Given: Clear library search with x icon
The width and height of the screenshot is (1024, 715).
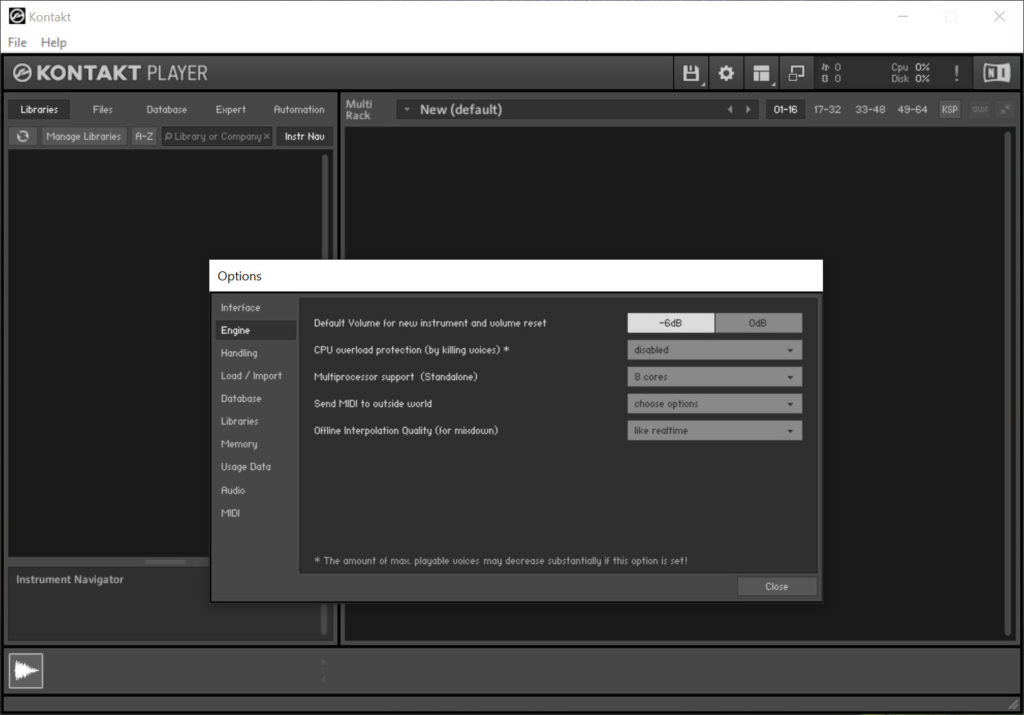Looking at the screenshot, I should [x=266, y=136].
